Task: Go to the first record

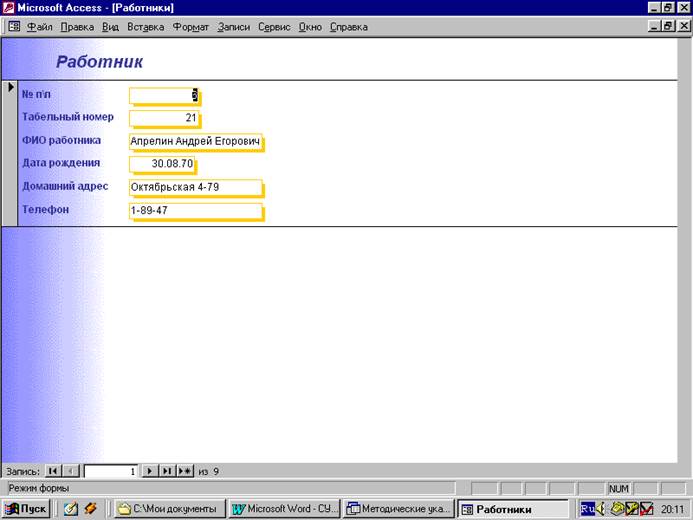Action: 53,470
